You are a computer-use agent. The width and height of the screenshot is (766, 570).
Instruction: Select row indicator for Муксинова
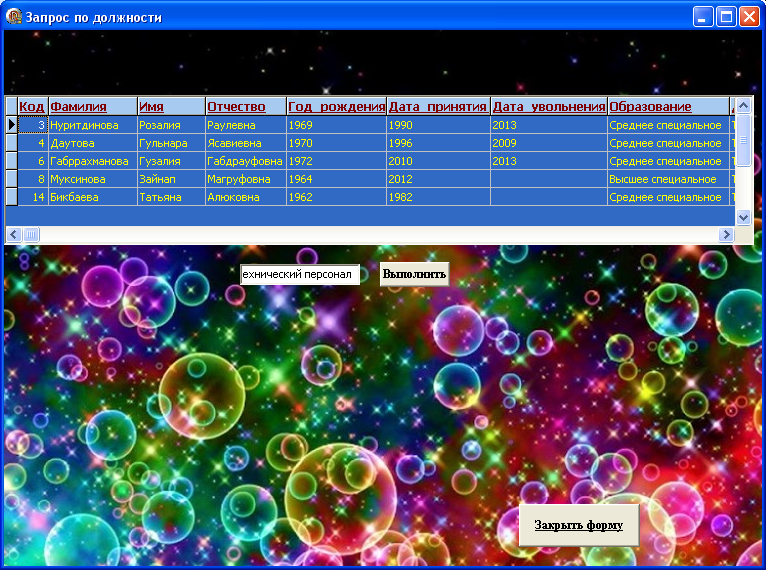click(12, 179)
